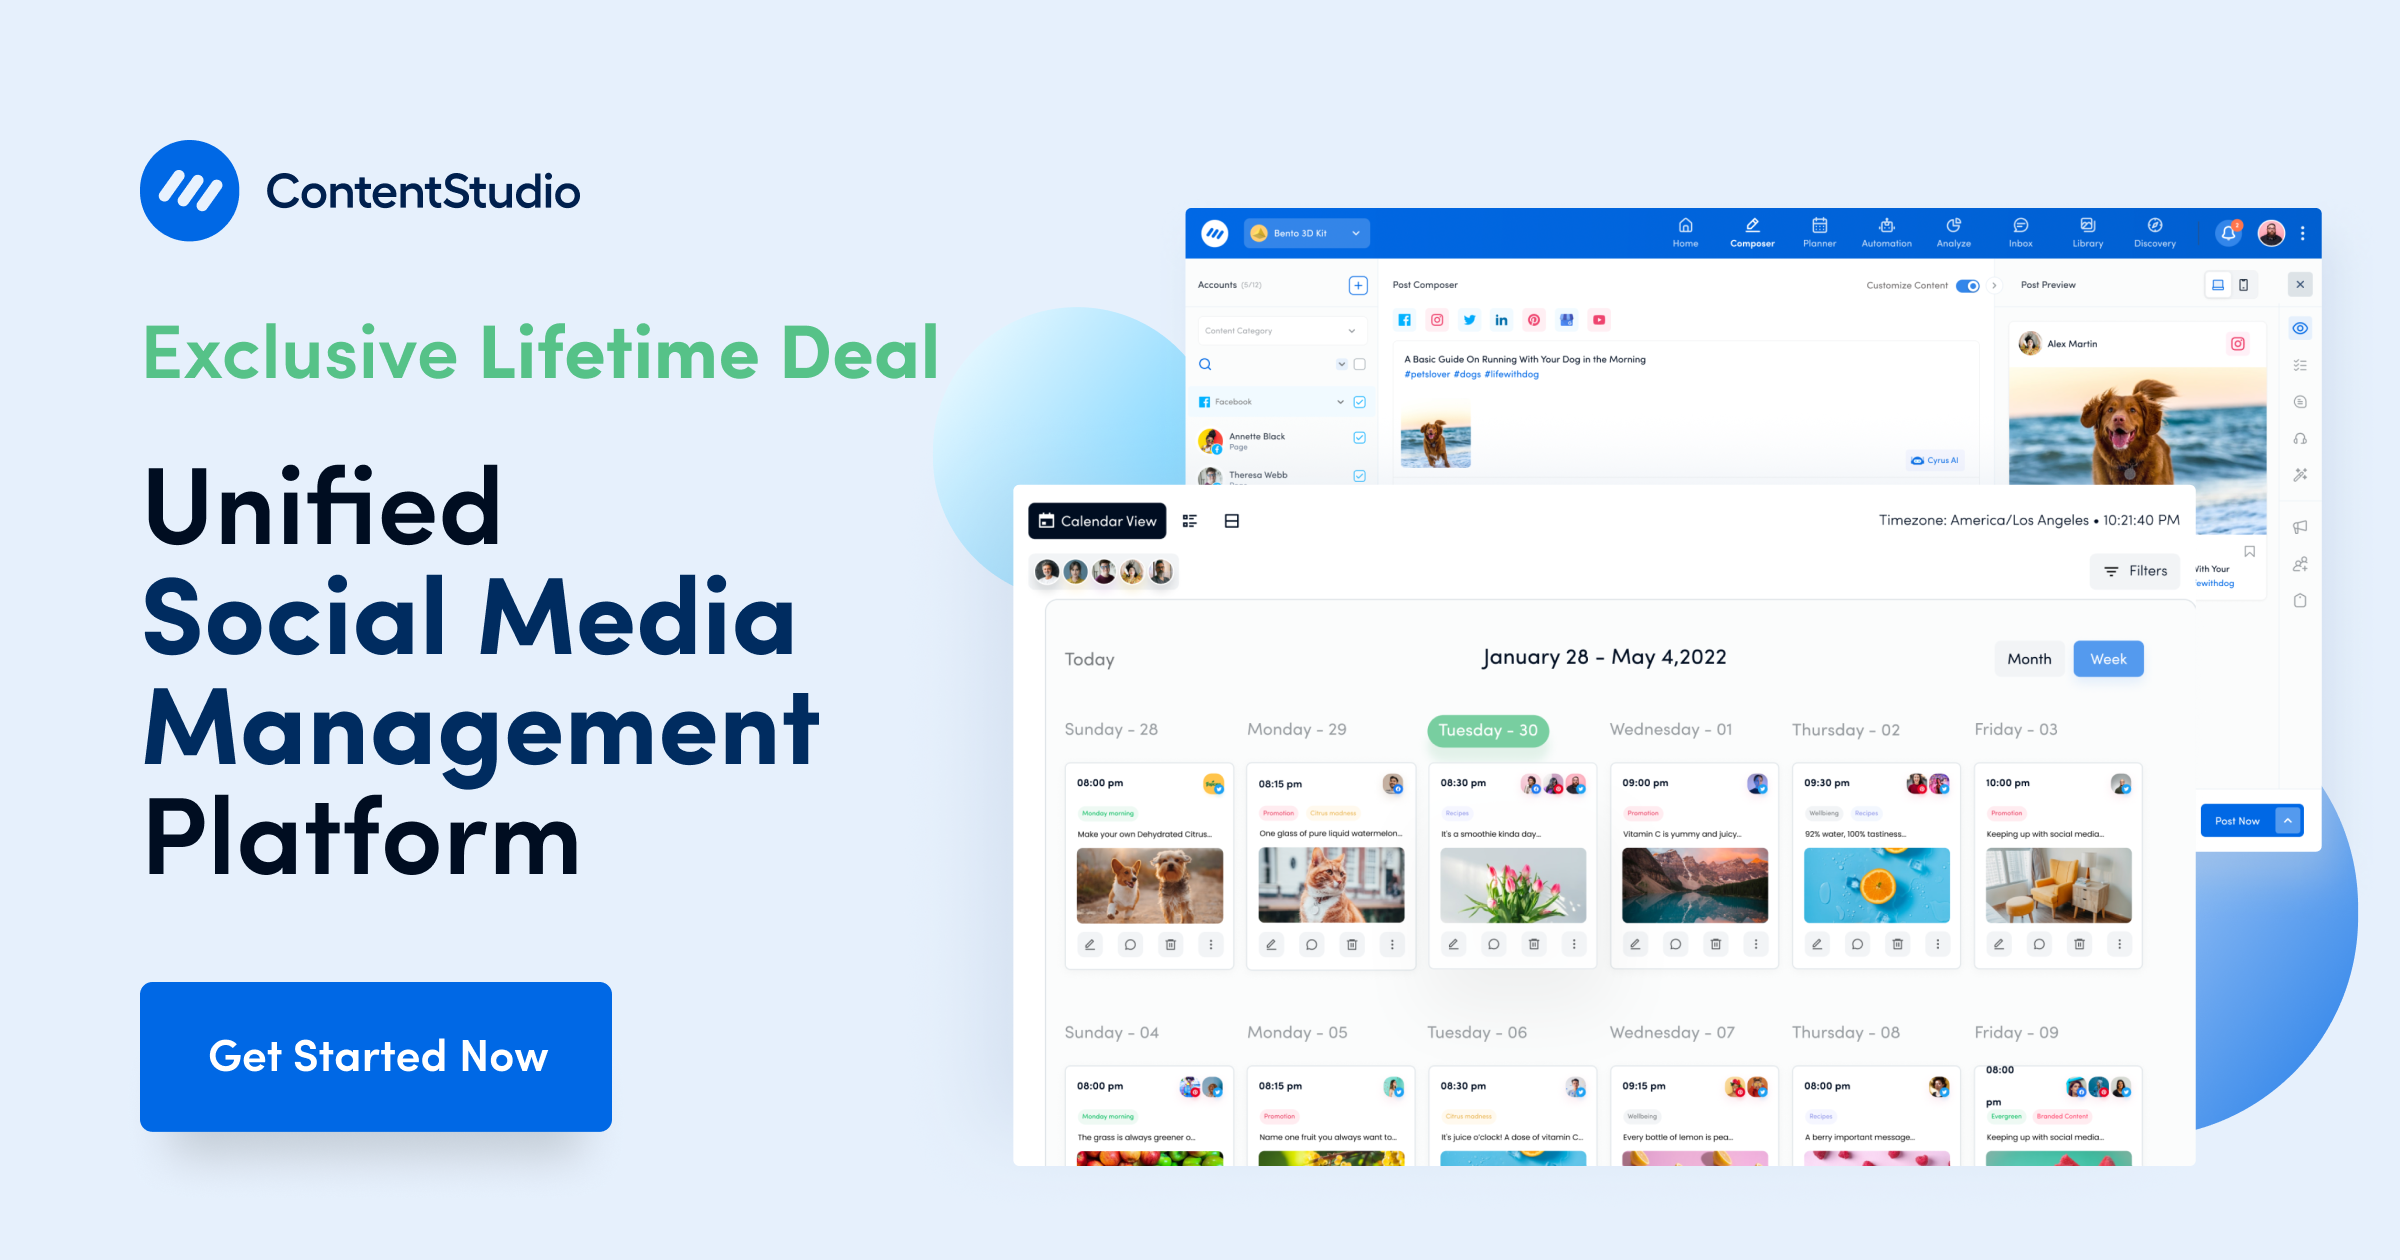Switch to the Composer tab
This screenshot has height=1260, width=2400.
[x=1751, y=233]
